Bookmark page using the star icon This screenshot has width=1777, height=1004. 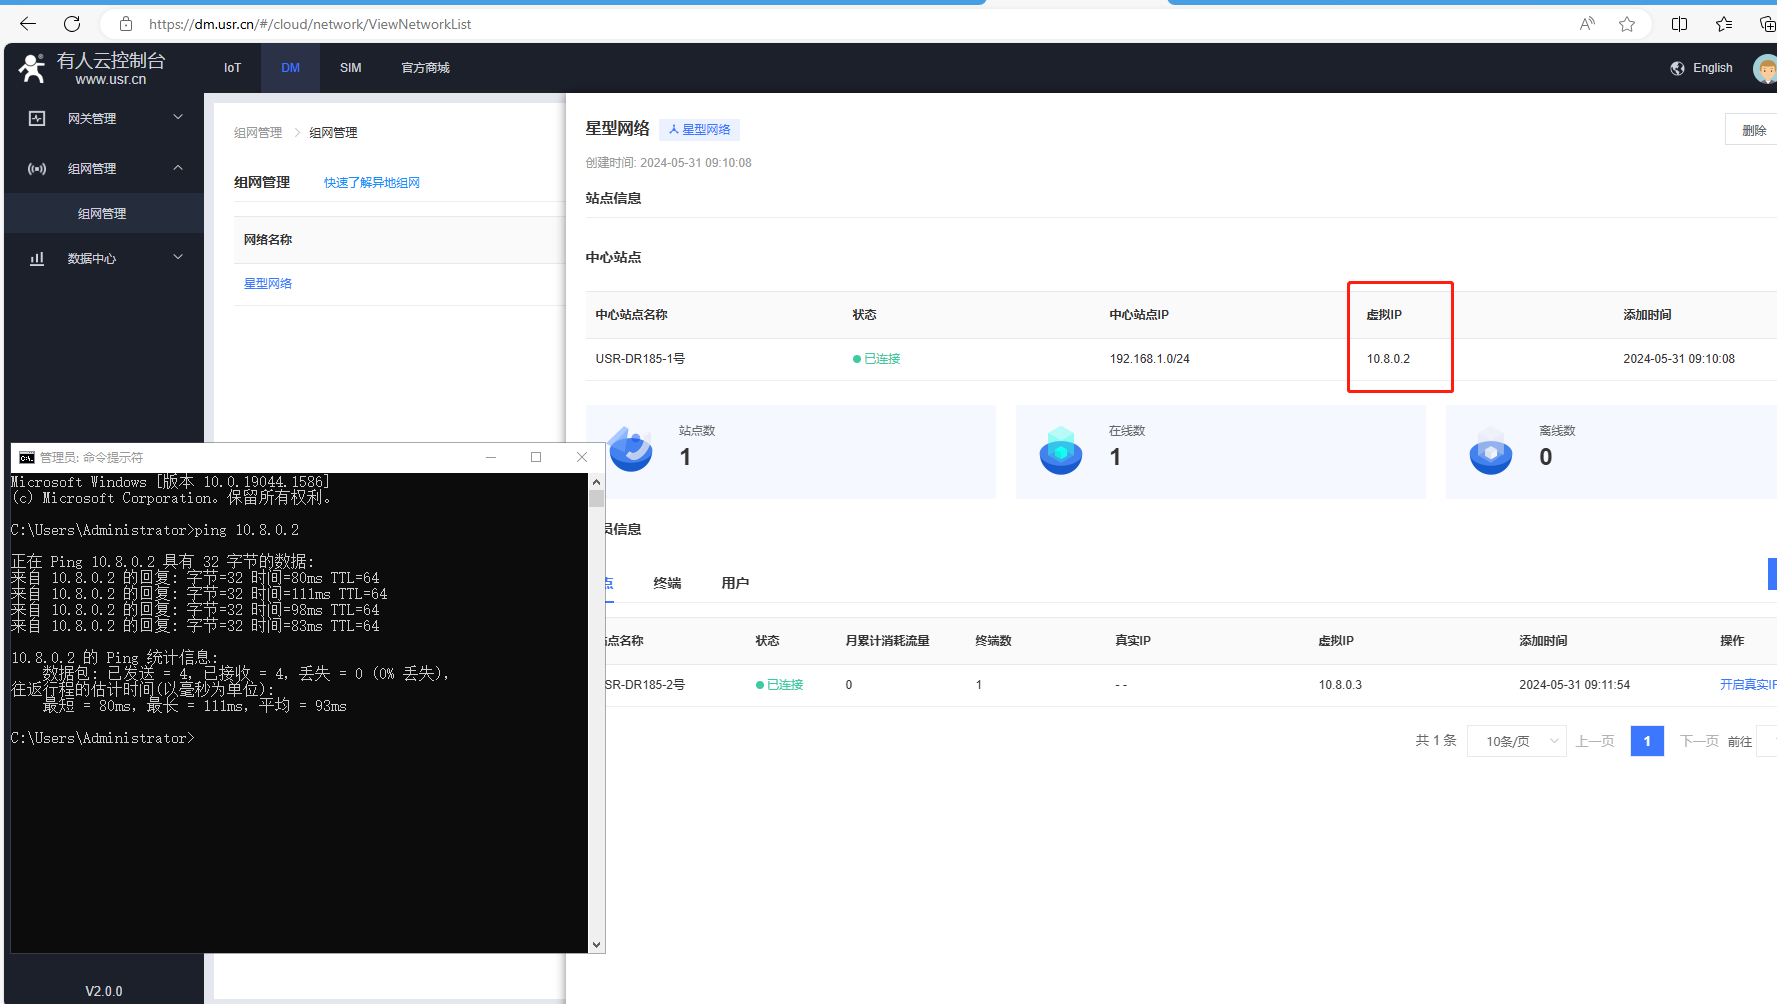point(1627,24)
